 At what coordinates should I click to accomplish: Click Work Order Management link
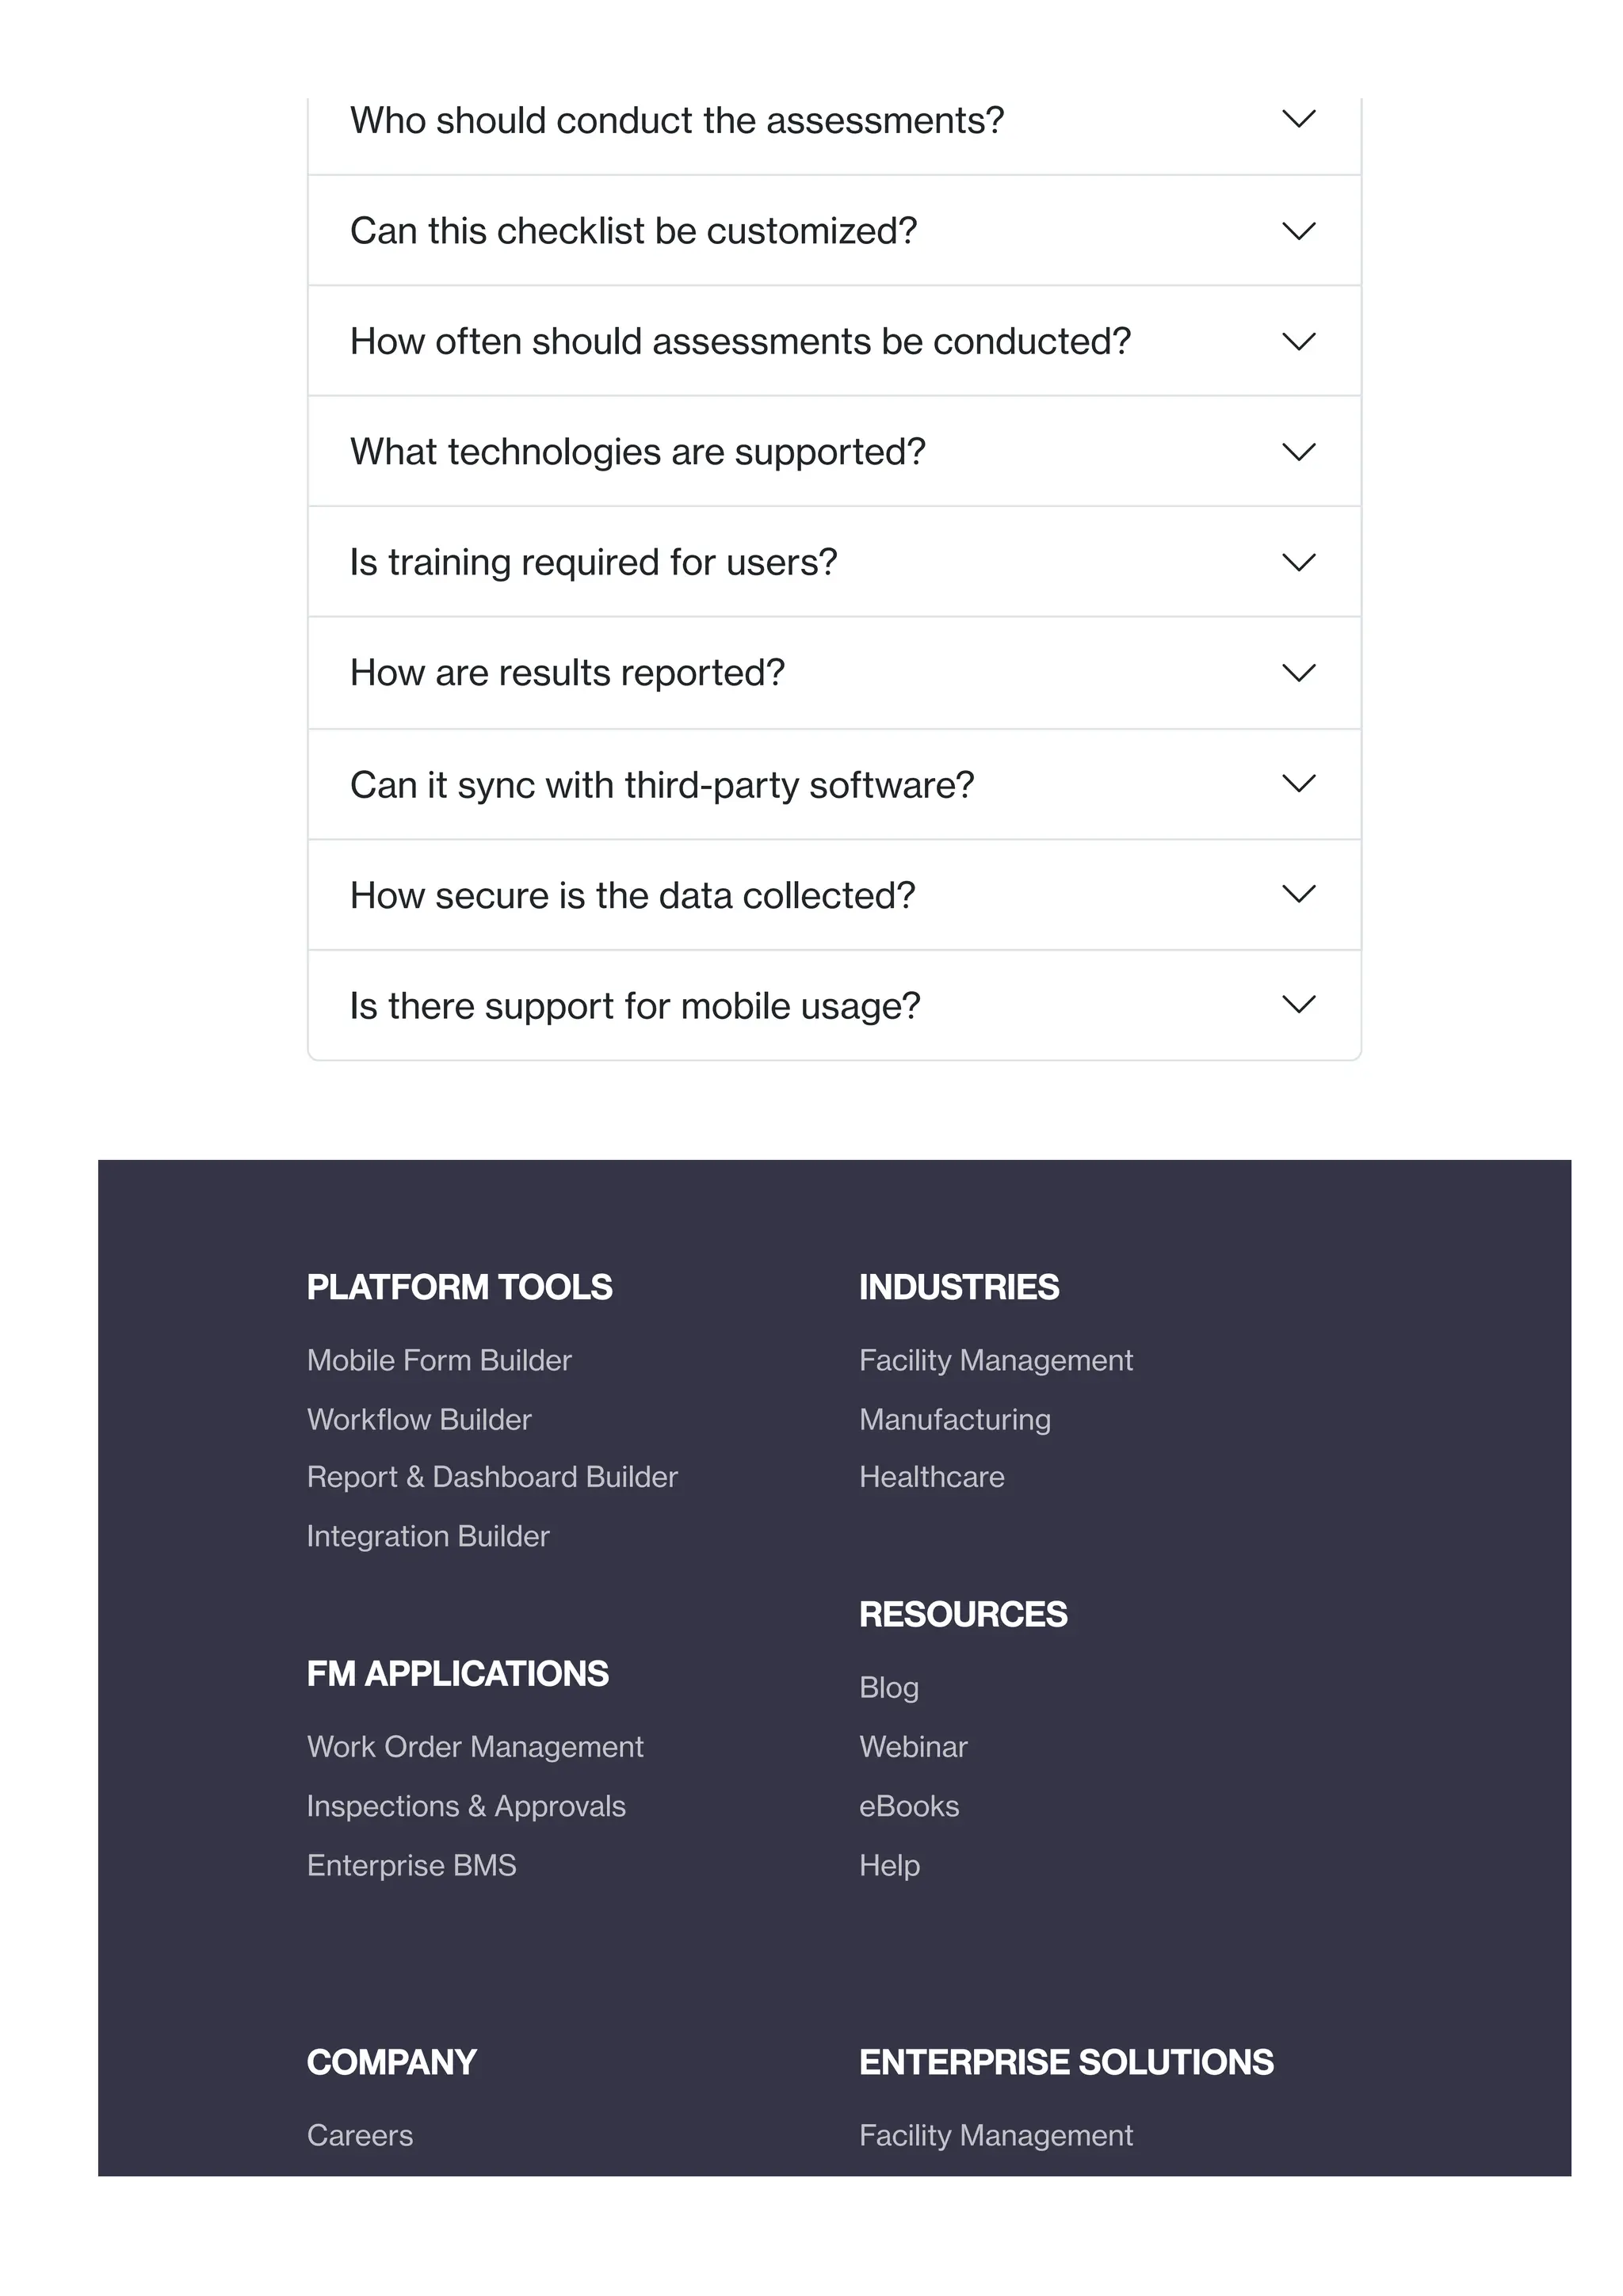pyautogui.click(x=475, y=1747)
